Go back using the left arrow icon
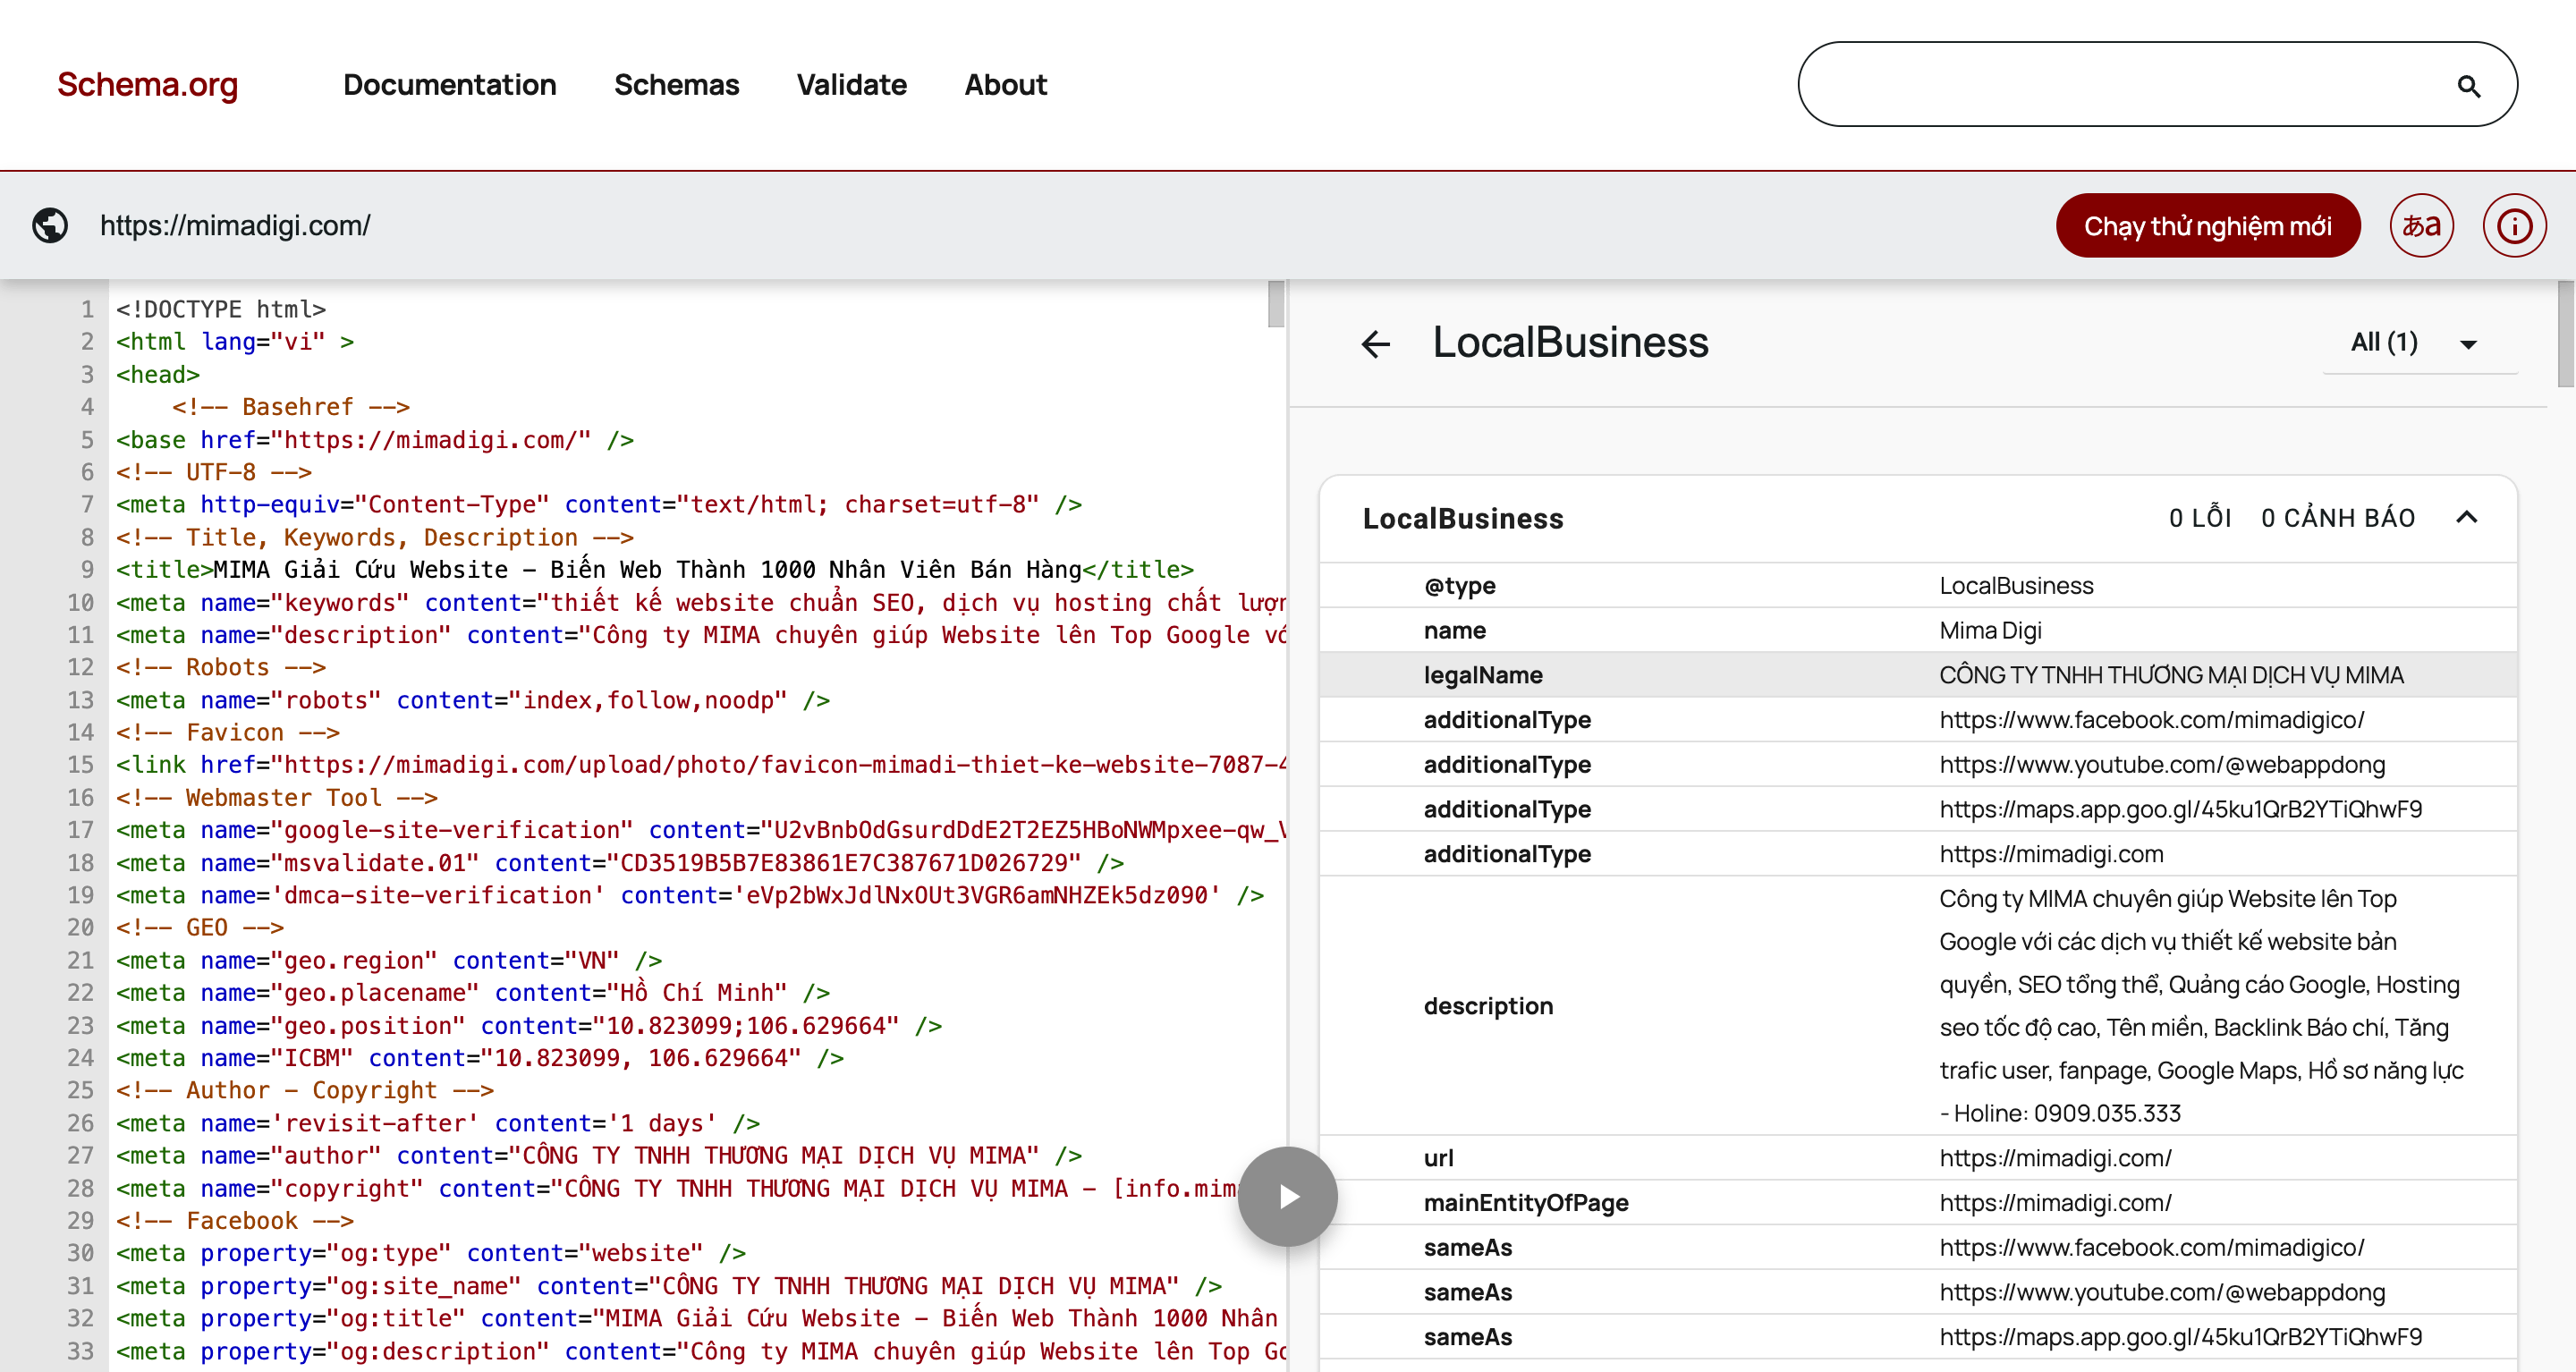Image resolution: width=2576 pixels, height=1372 pixels. [1376, 344]
